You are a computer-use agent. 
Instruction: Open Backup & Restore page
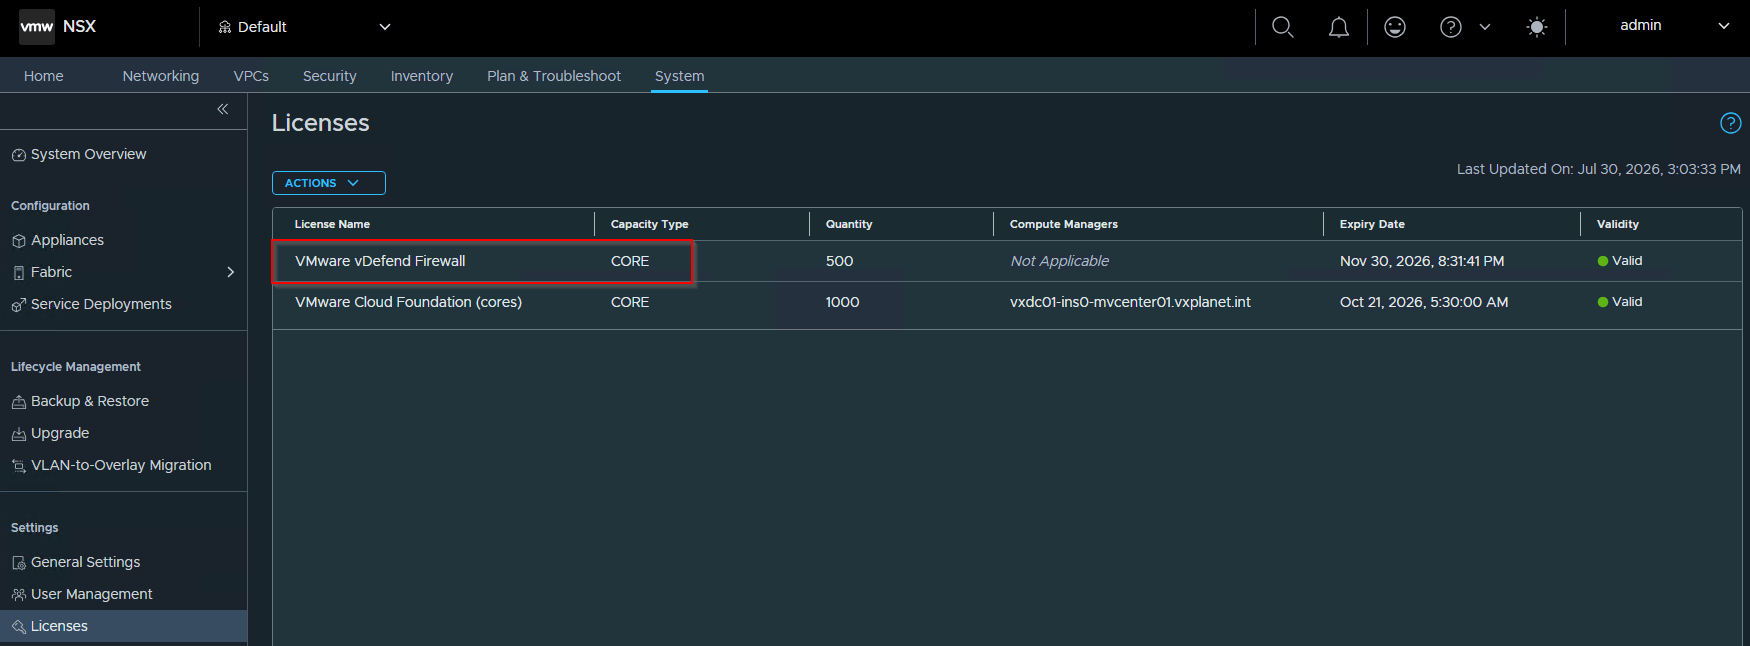click(x=90, y=401)
